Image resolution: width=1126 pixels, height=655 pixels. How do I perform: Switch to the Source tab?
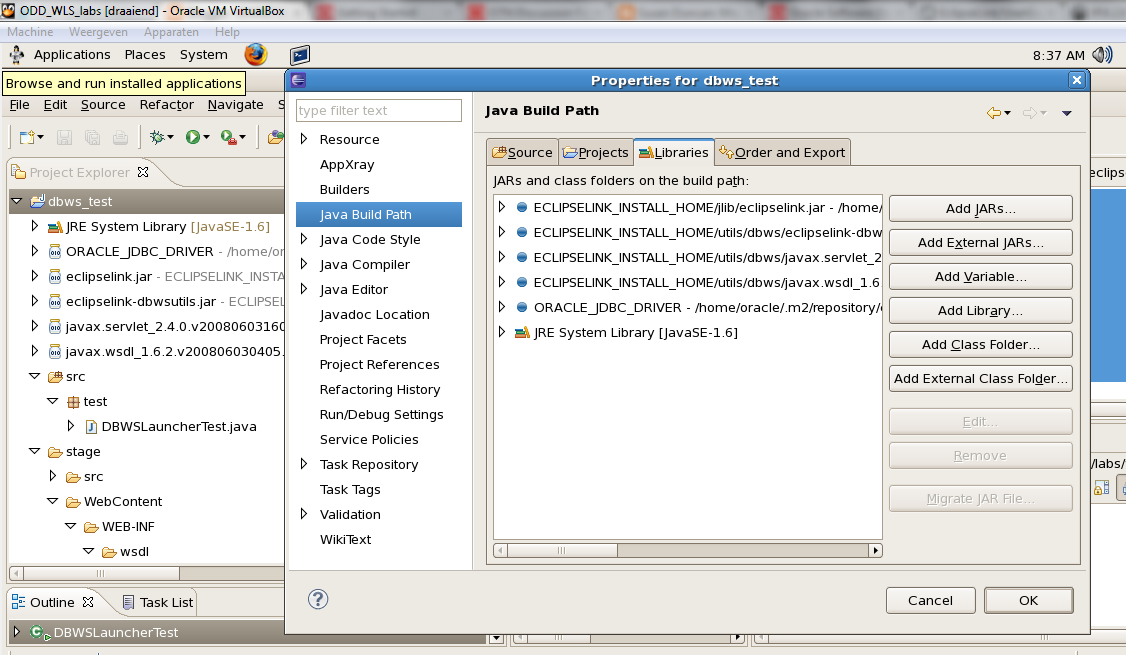(x=522, y=152)
